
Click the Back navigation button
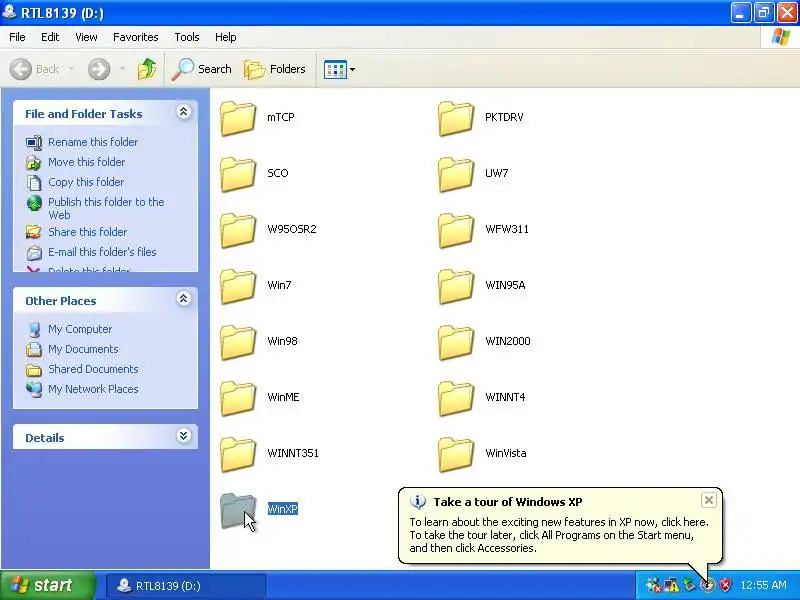(x=35, y=69)
